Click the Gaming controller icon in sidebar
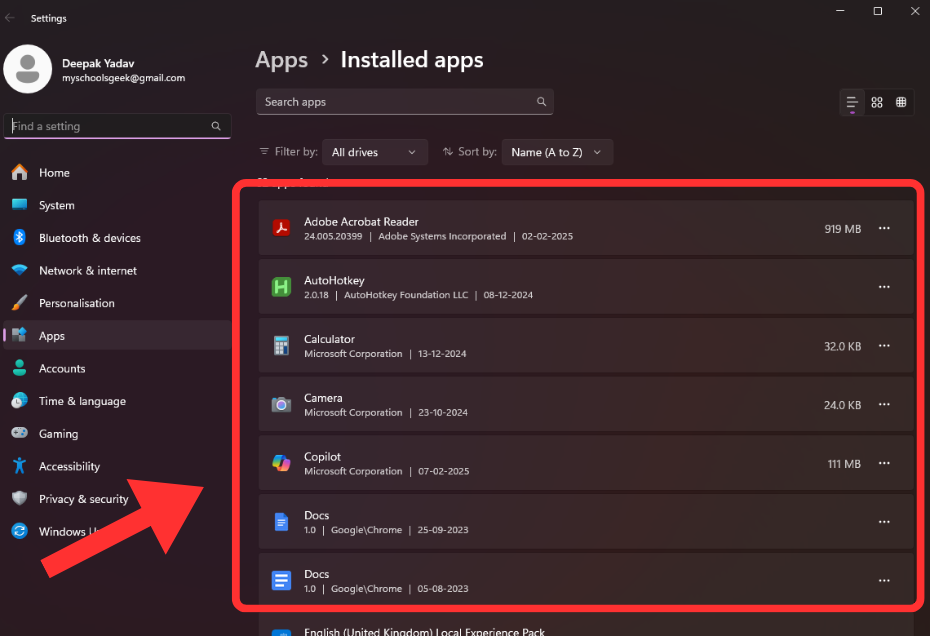Image resolution: width=930 pixels, height=636 pixels. point(20,433)
